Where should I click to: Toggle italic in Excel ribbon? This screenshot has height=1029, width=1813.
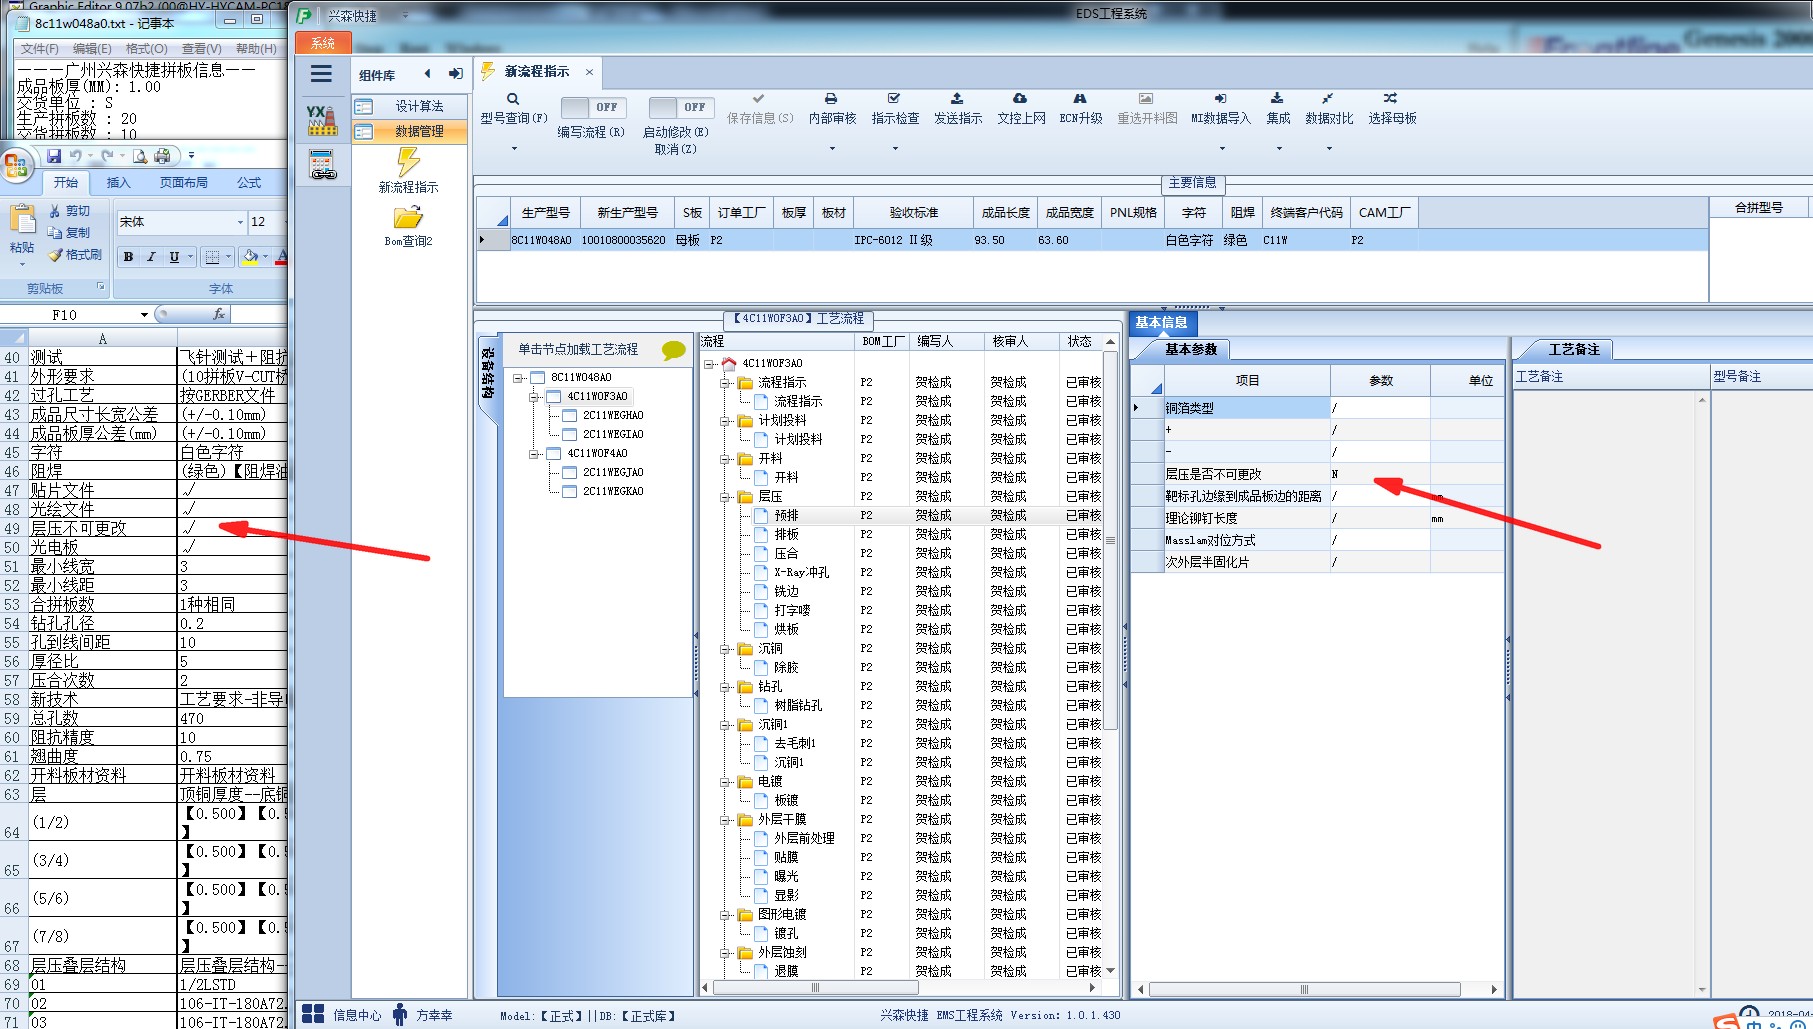coord(151,257)
